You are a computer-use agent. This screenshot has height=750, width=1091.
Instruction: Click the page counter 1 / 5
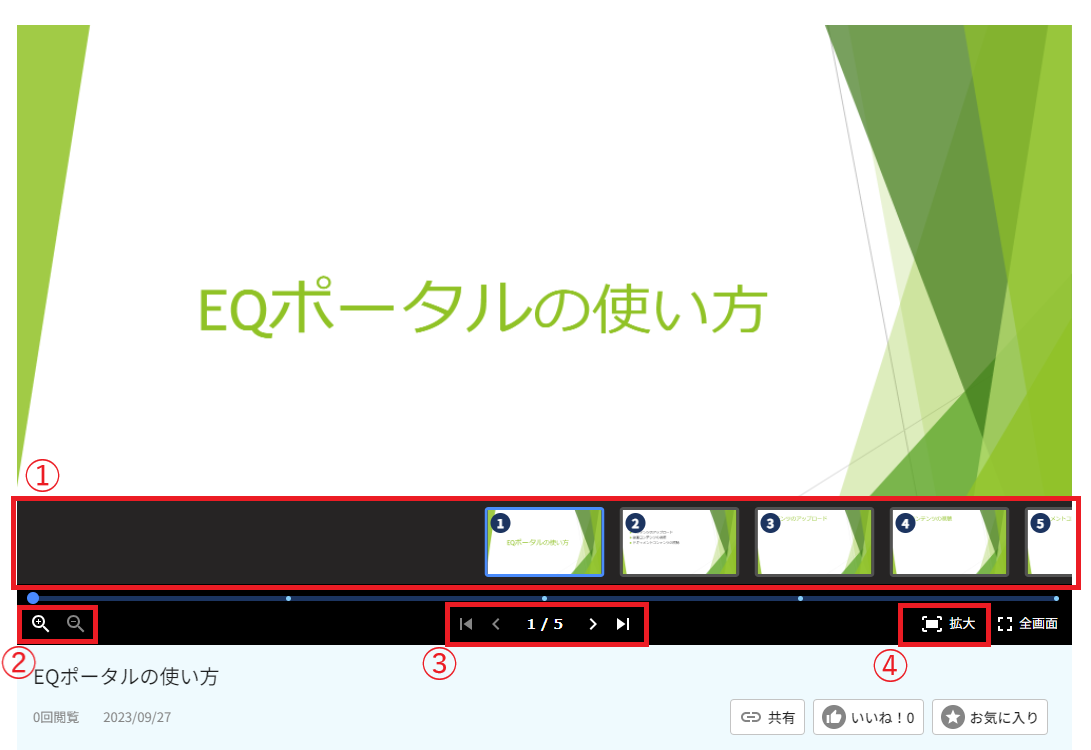pos(545,624)
